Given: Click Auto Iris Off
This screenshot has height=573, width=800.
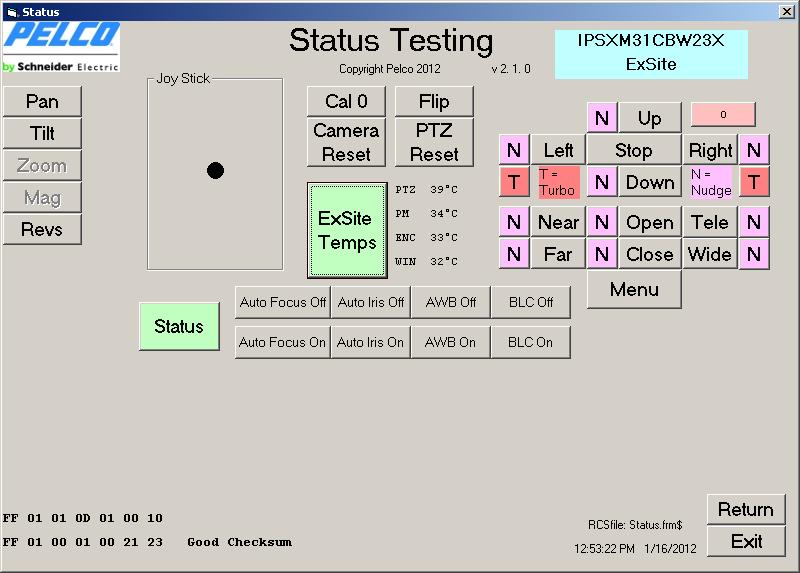Looking at the screenshot, I should coord(371,302).
